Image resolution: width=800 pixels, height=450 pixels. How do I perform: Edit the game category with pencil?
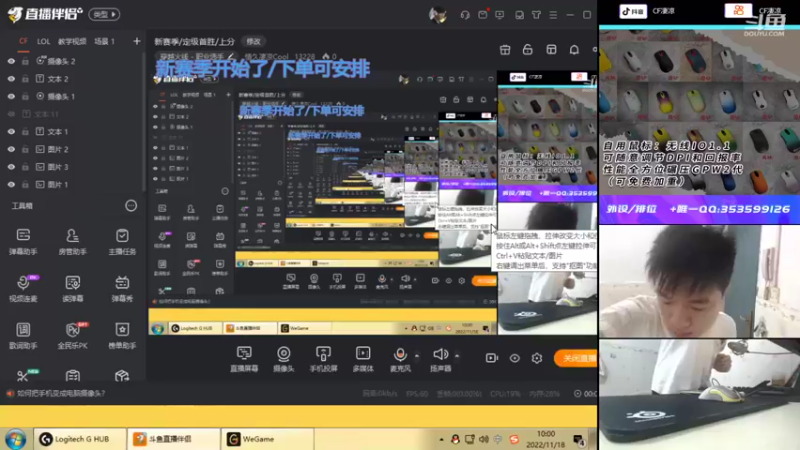231,56
